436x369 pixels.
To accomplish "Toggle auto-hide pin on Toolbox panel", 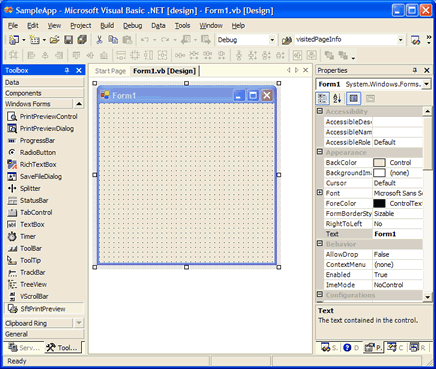I will 67,70.
